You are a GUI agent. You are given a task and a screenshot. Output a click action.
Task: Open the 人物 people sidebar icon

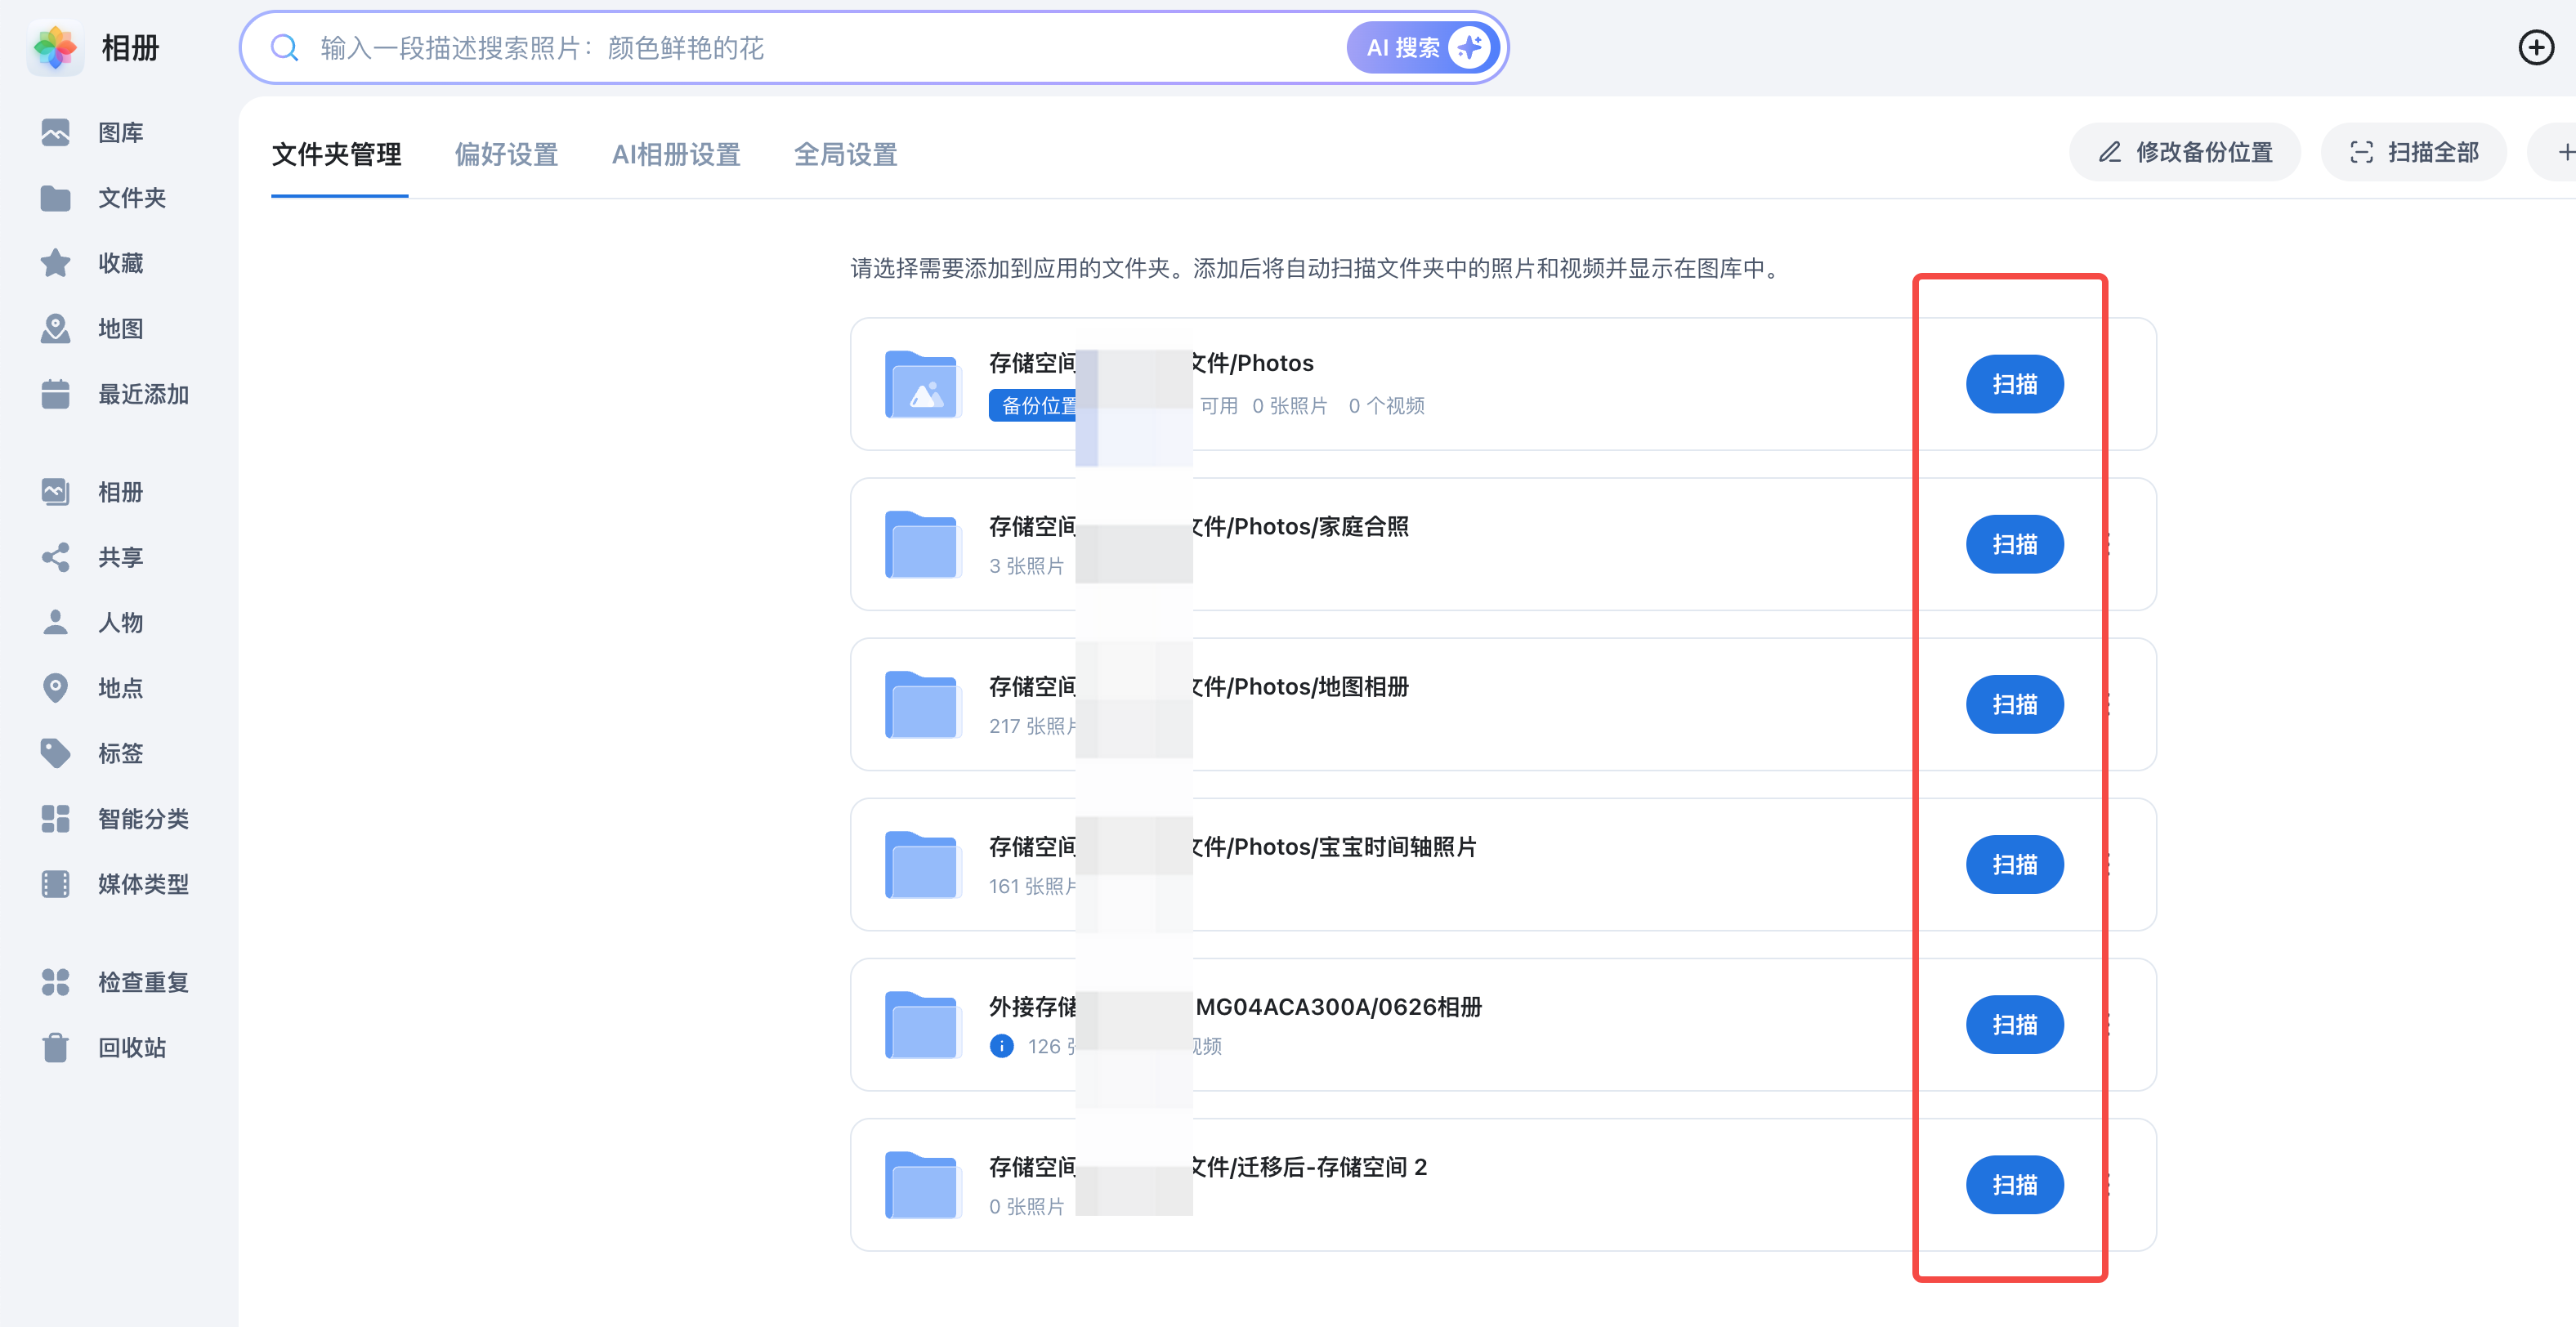coord(56,622)
